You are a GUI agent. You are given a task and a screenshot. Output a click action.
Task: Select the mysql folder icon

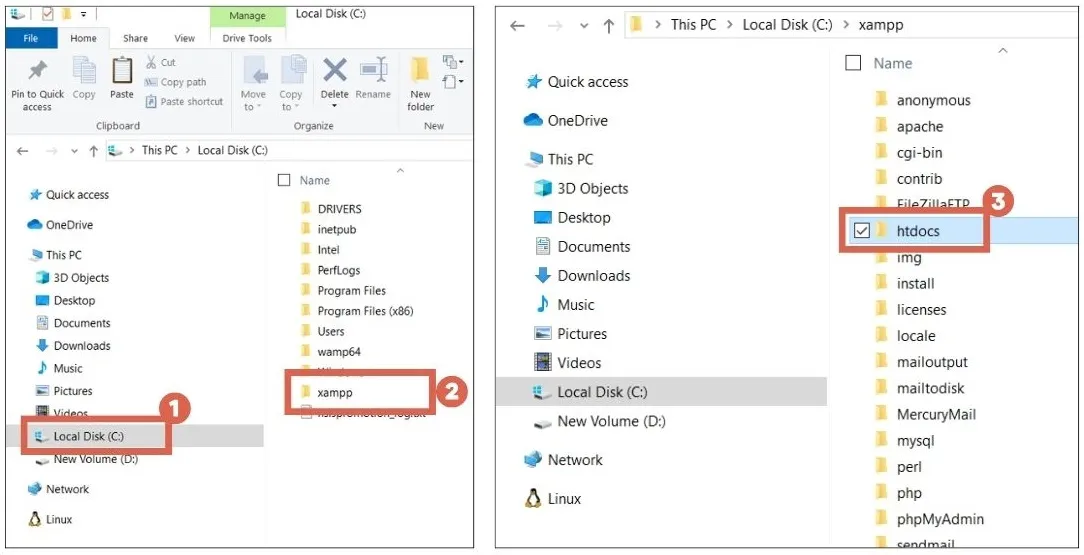click(881, 440)
